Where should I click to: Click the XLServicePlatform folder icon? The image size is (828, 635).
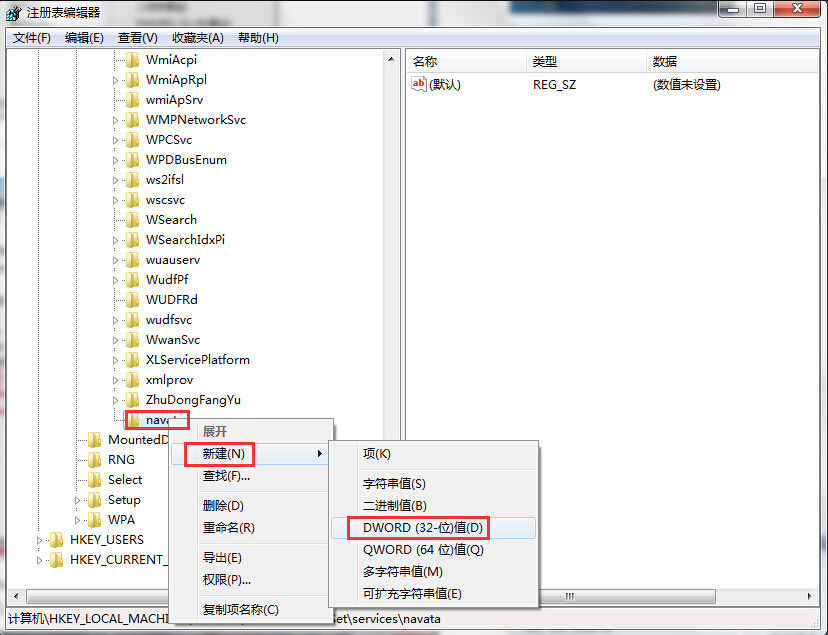[133, 360]
